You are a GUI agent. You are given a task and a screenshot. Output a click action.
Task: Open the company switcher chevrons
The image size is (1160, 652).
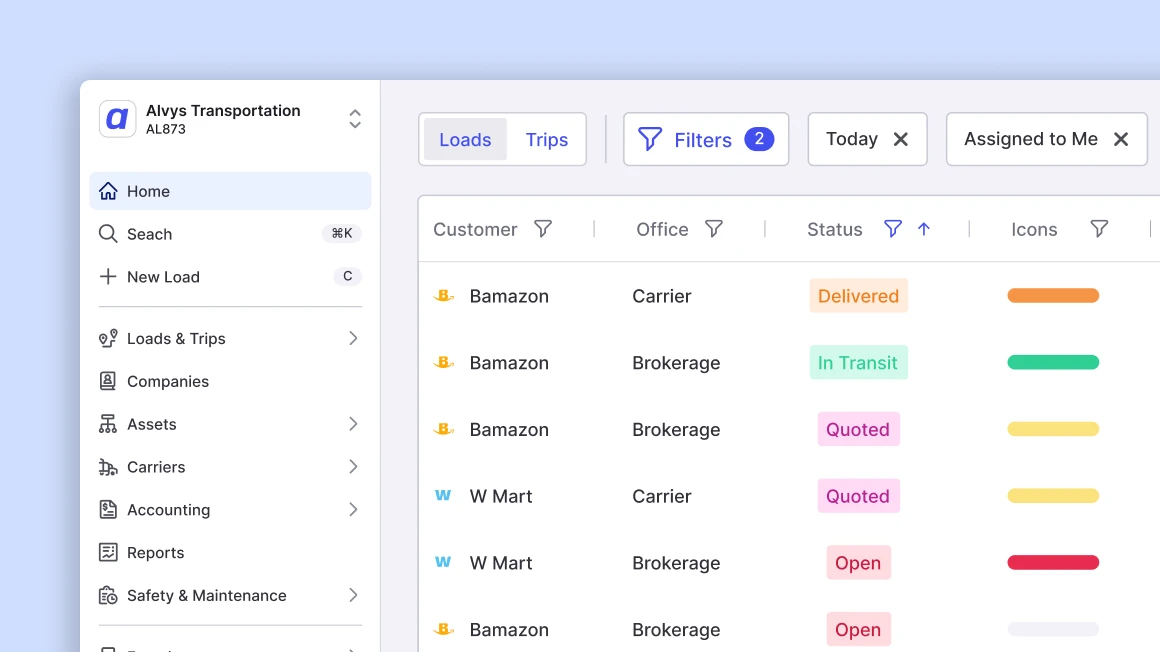pos(355,119)
